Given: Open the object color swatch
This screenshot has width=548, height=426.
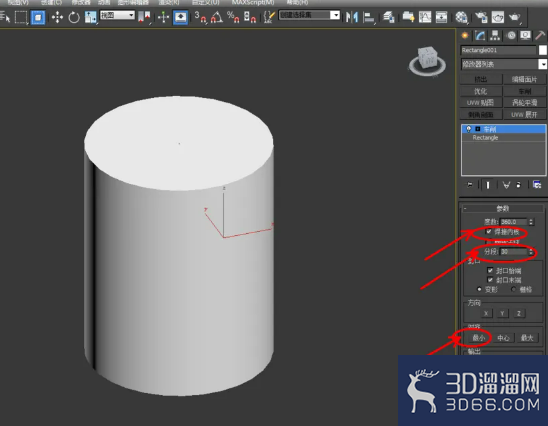Looking at the screenshot, I should [543, 50].
